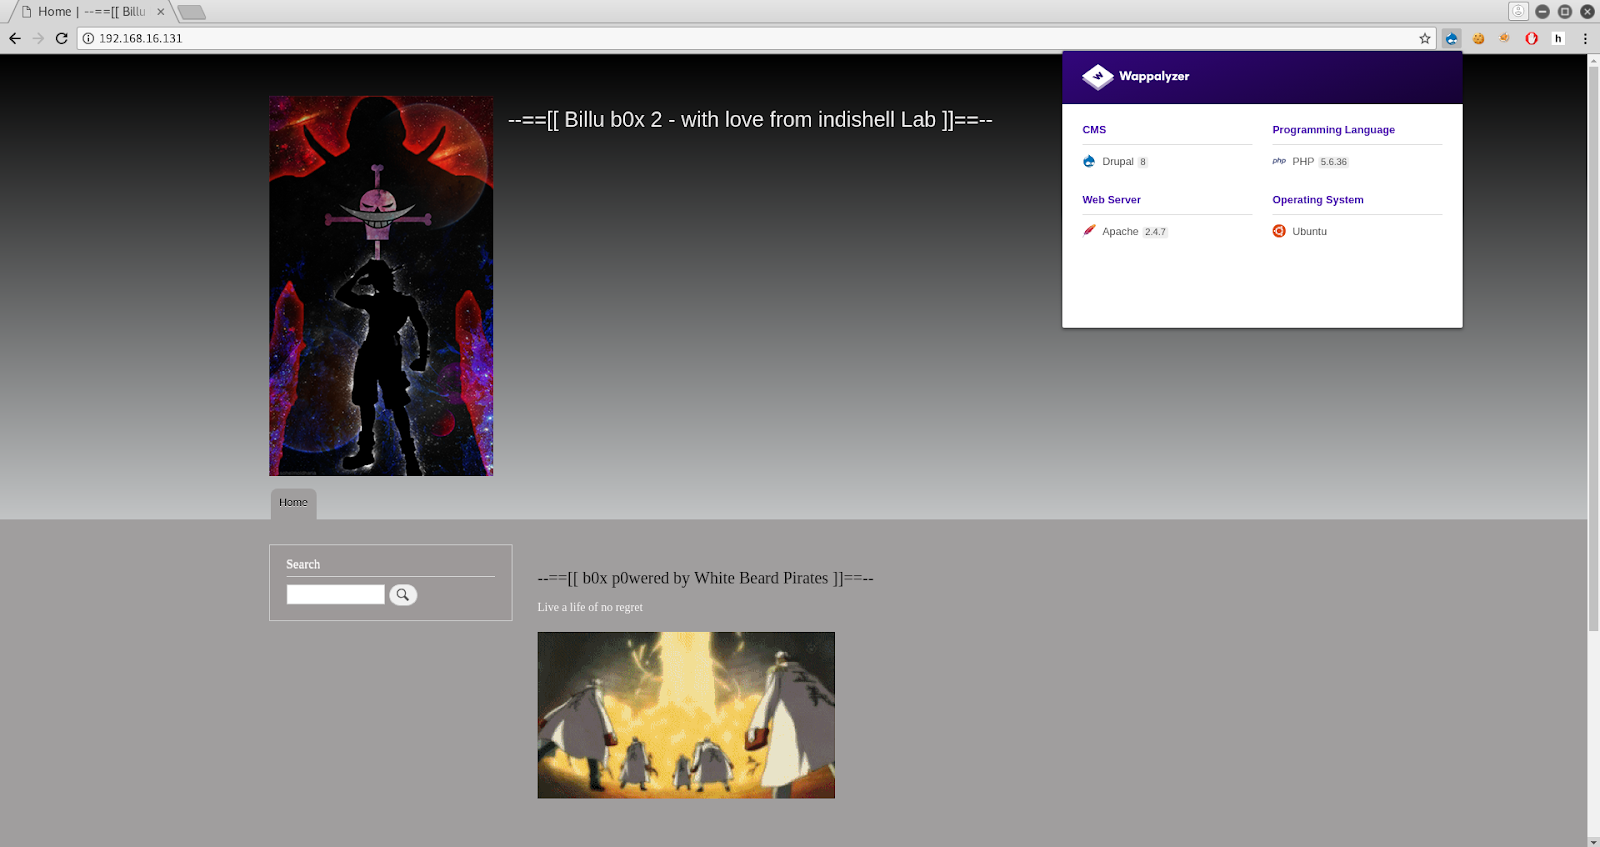Go back with the browser back arrow
1600x847 pixels.
pyautogui.click(x=15, y=38)
